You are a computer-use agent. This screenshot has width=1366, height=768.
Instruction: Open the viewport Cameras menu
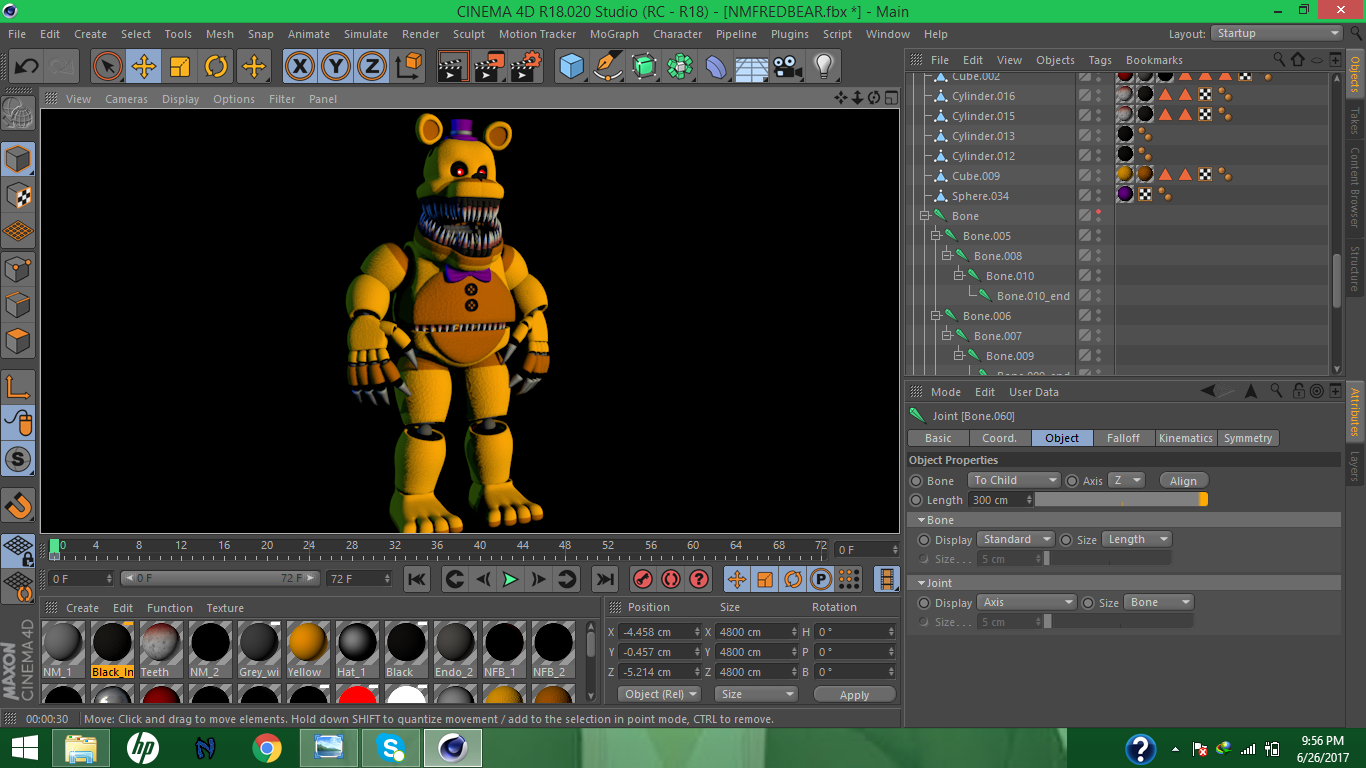126,99
